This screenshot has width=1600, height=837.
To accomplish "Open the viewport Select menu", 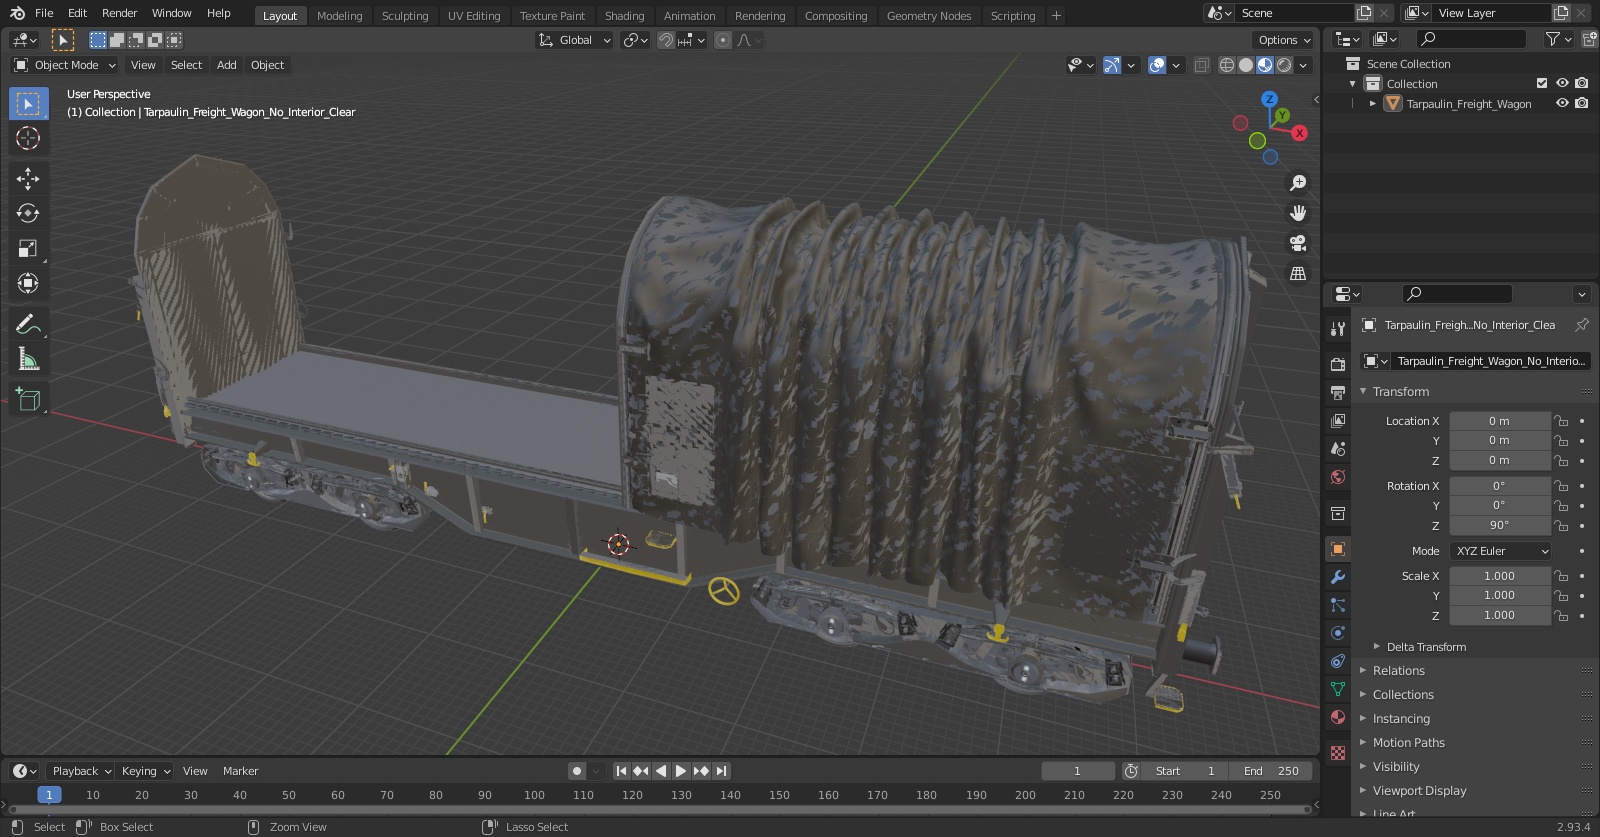I will 186,65.
